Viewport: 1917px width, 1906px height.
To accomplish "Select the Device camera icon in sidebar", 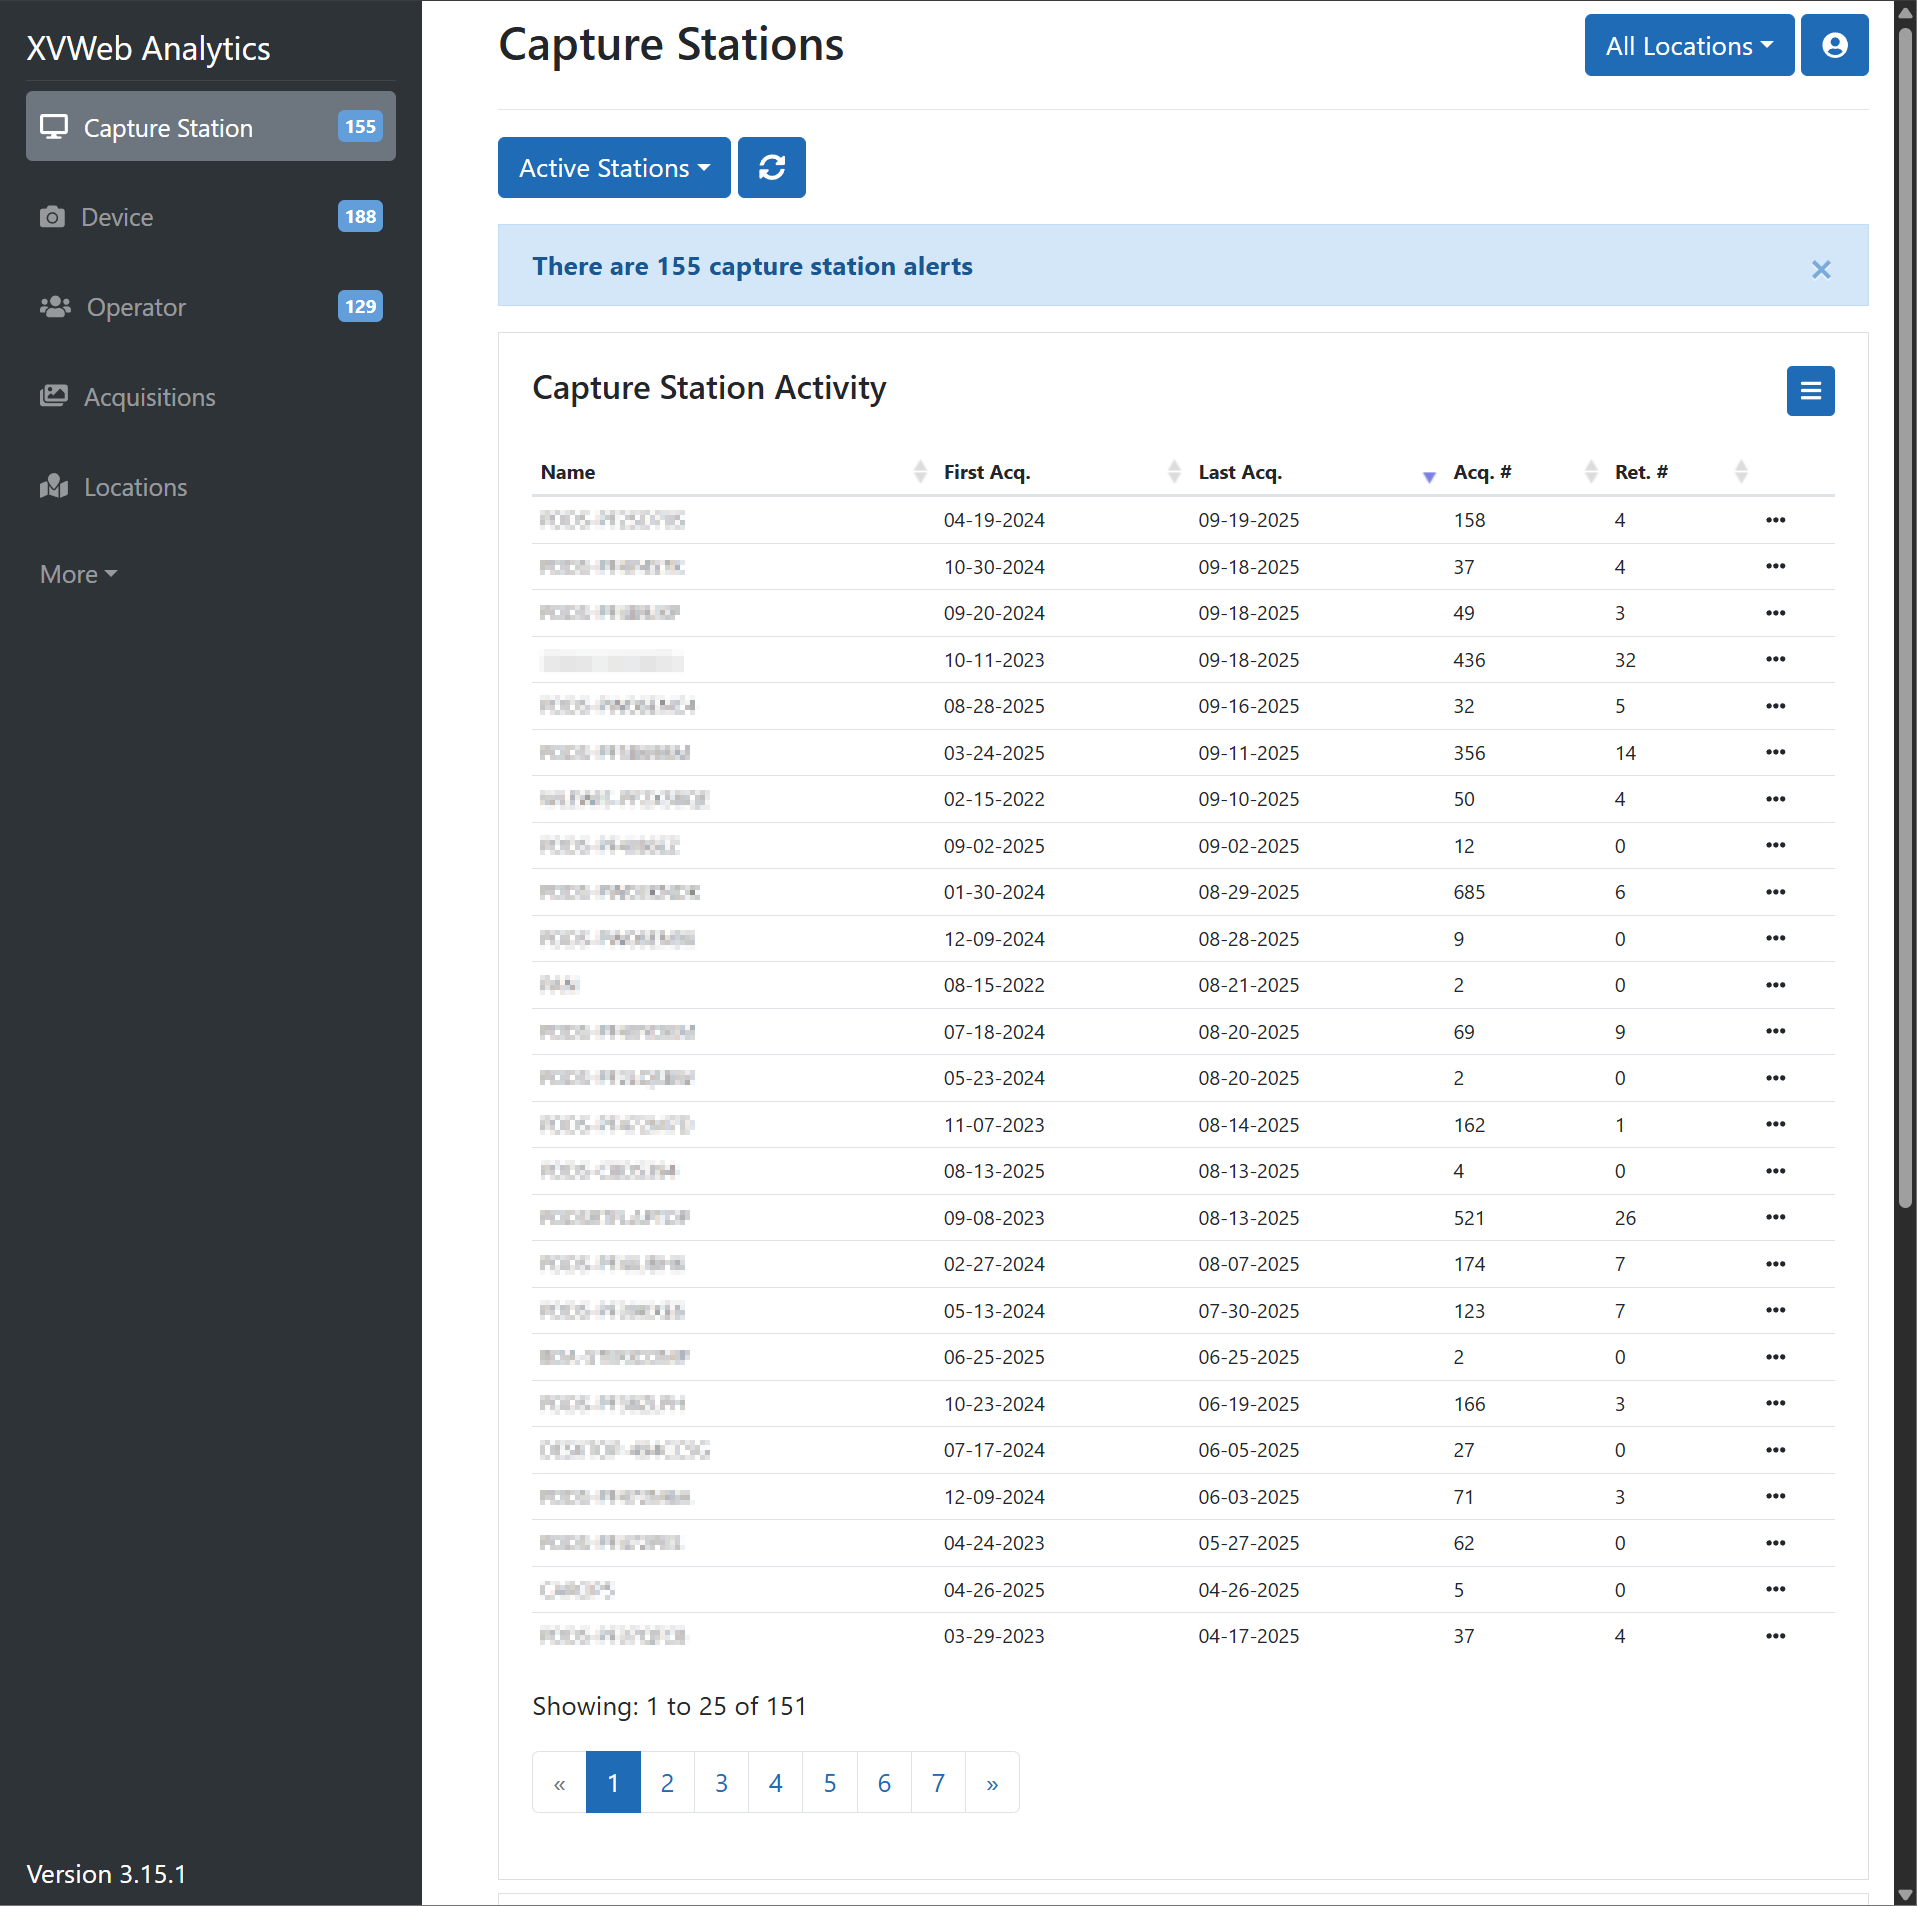I will [x=55, y=216].
